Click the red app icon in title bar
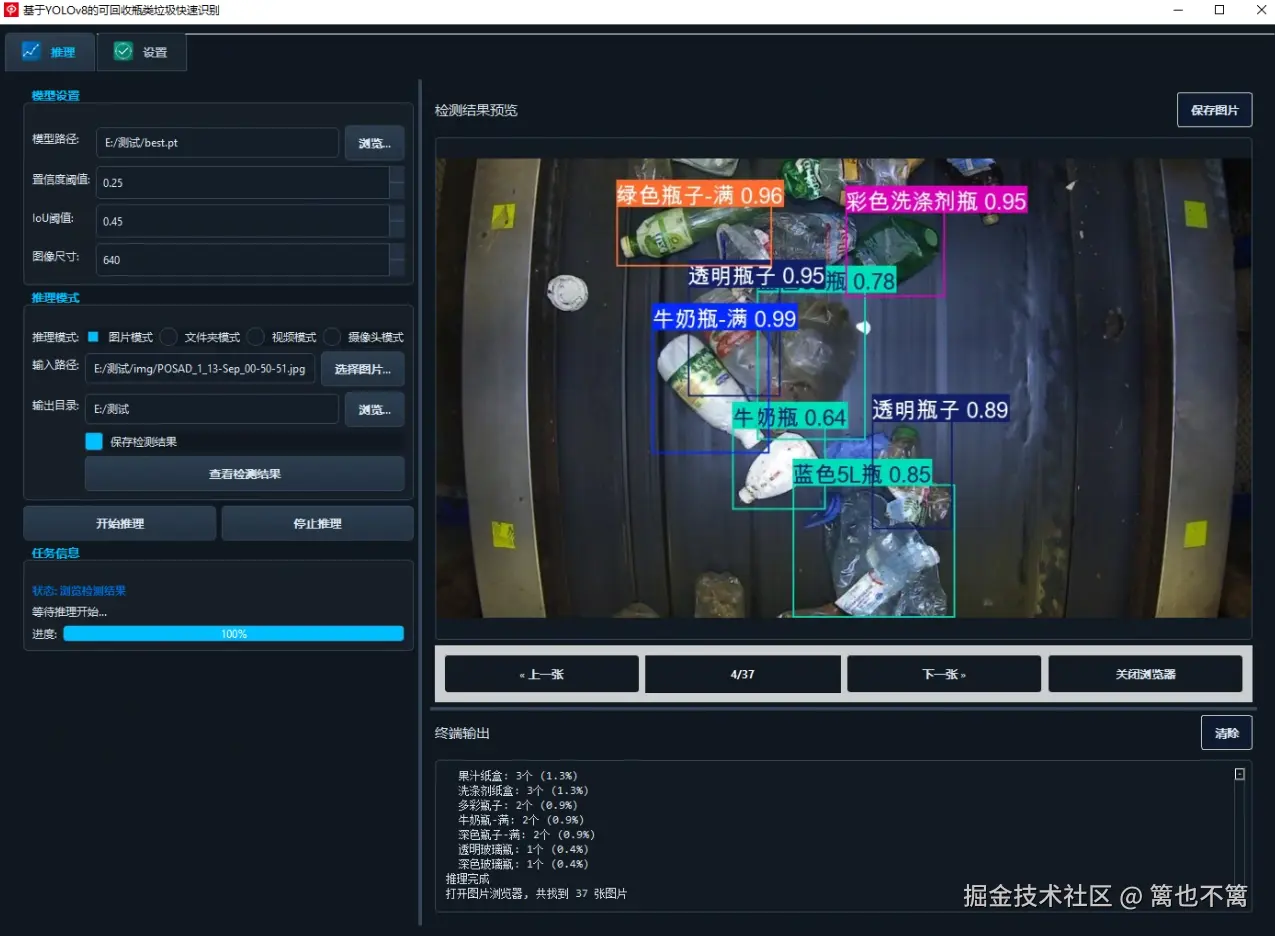 click(x=12, y=10)
